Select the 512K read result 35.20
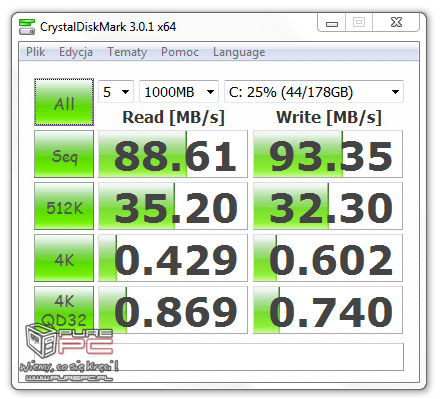Viewport: 441px width, 399px height. tap(173, 206)
